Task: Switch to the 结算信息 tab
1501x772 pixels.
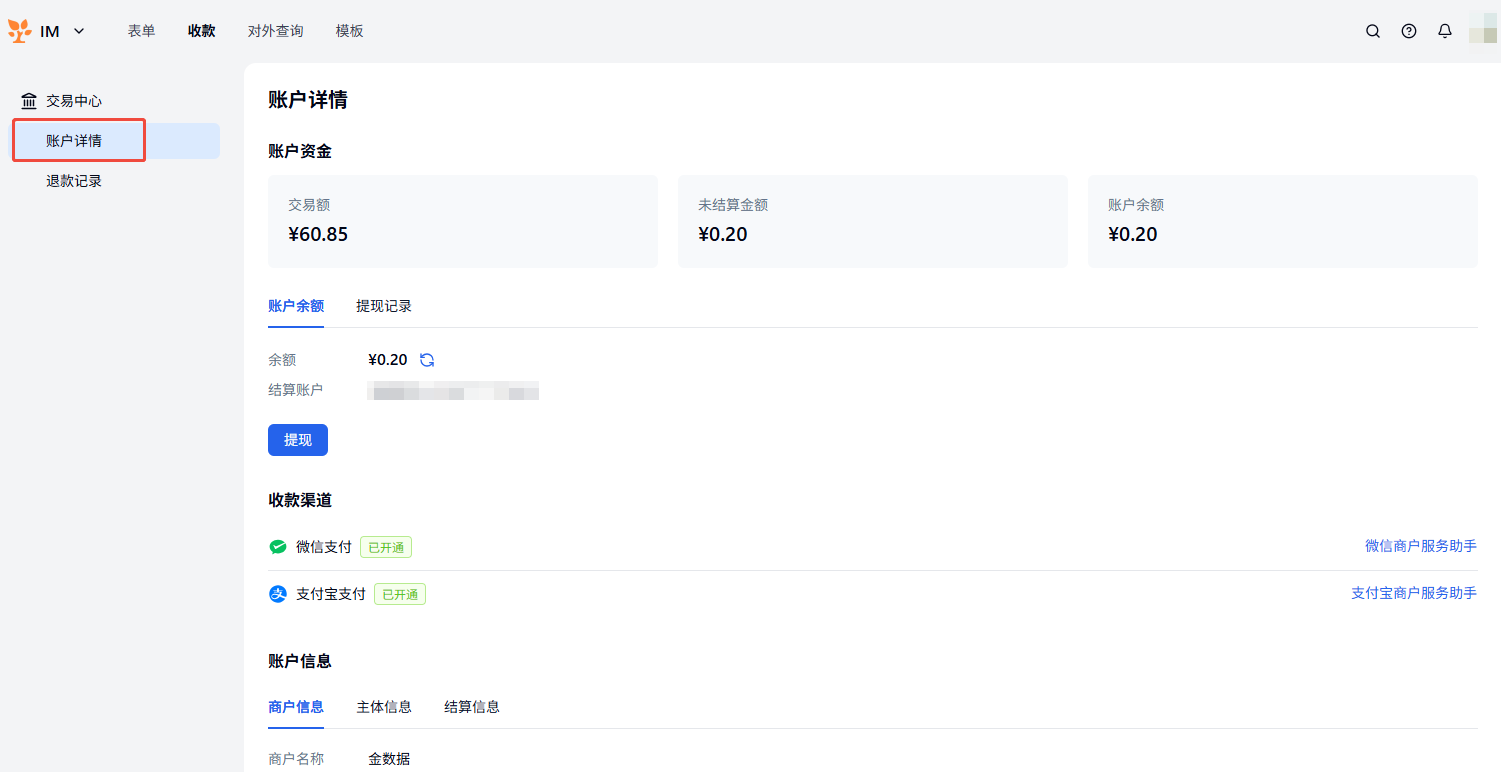Action: [472, 707]
